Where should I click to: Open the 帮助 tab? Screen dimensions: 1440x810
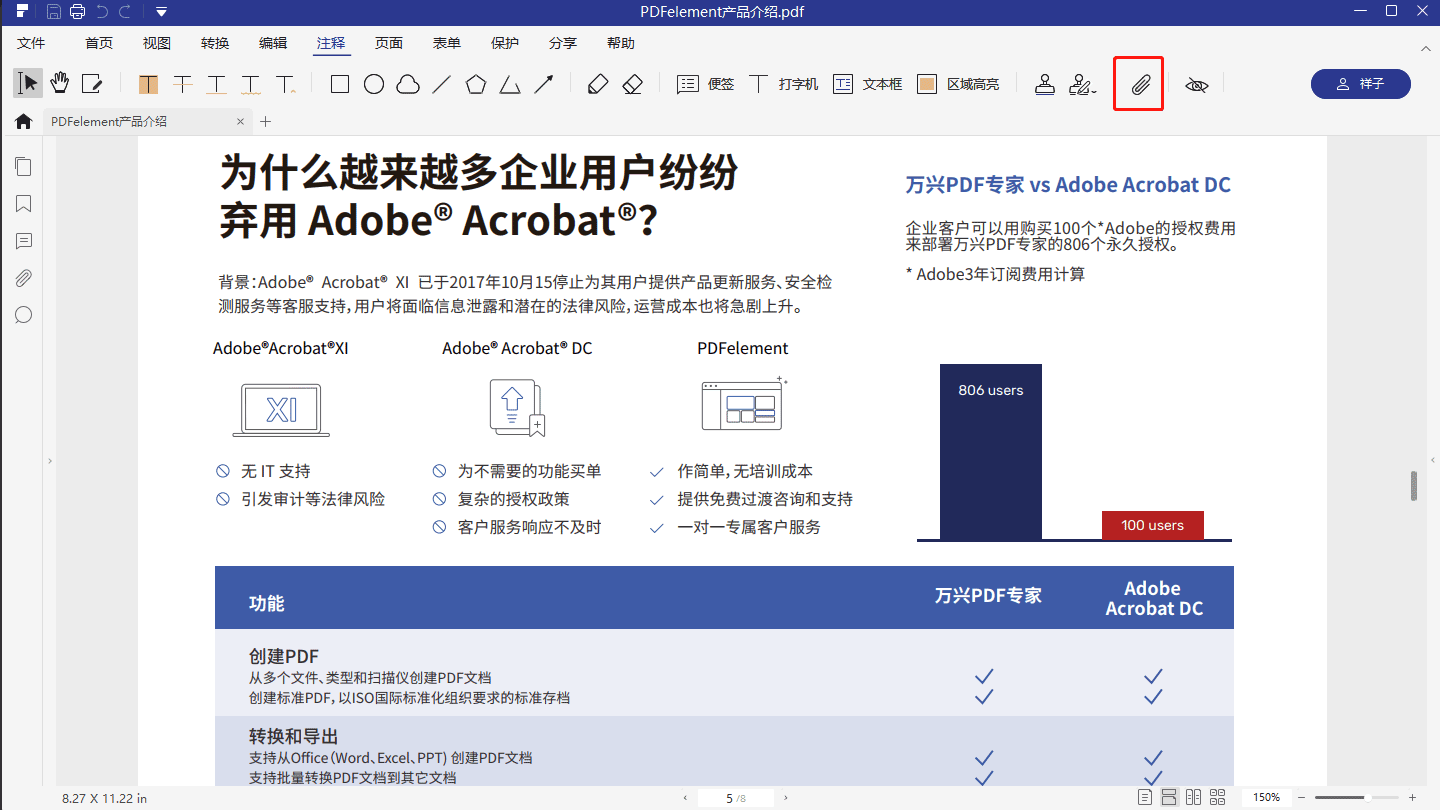(x=621, y=43)
